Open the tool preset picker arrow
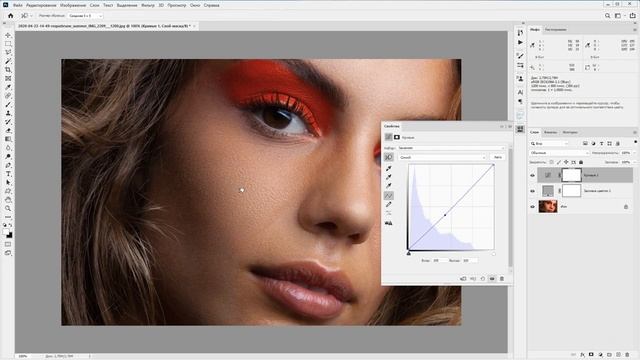This screenshot has width=640, height=360. tap(31, 16)
